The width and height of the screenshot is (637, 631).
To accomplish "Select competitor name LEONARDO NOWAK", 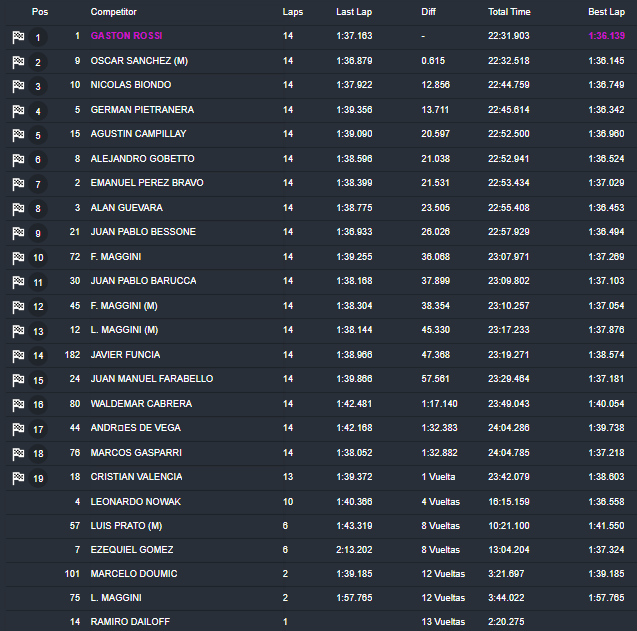I will coord(136,502).
